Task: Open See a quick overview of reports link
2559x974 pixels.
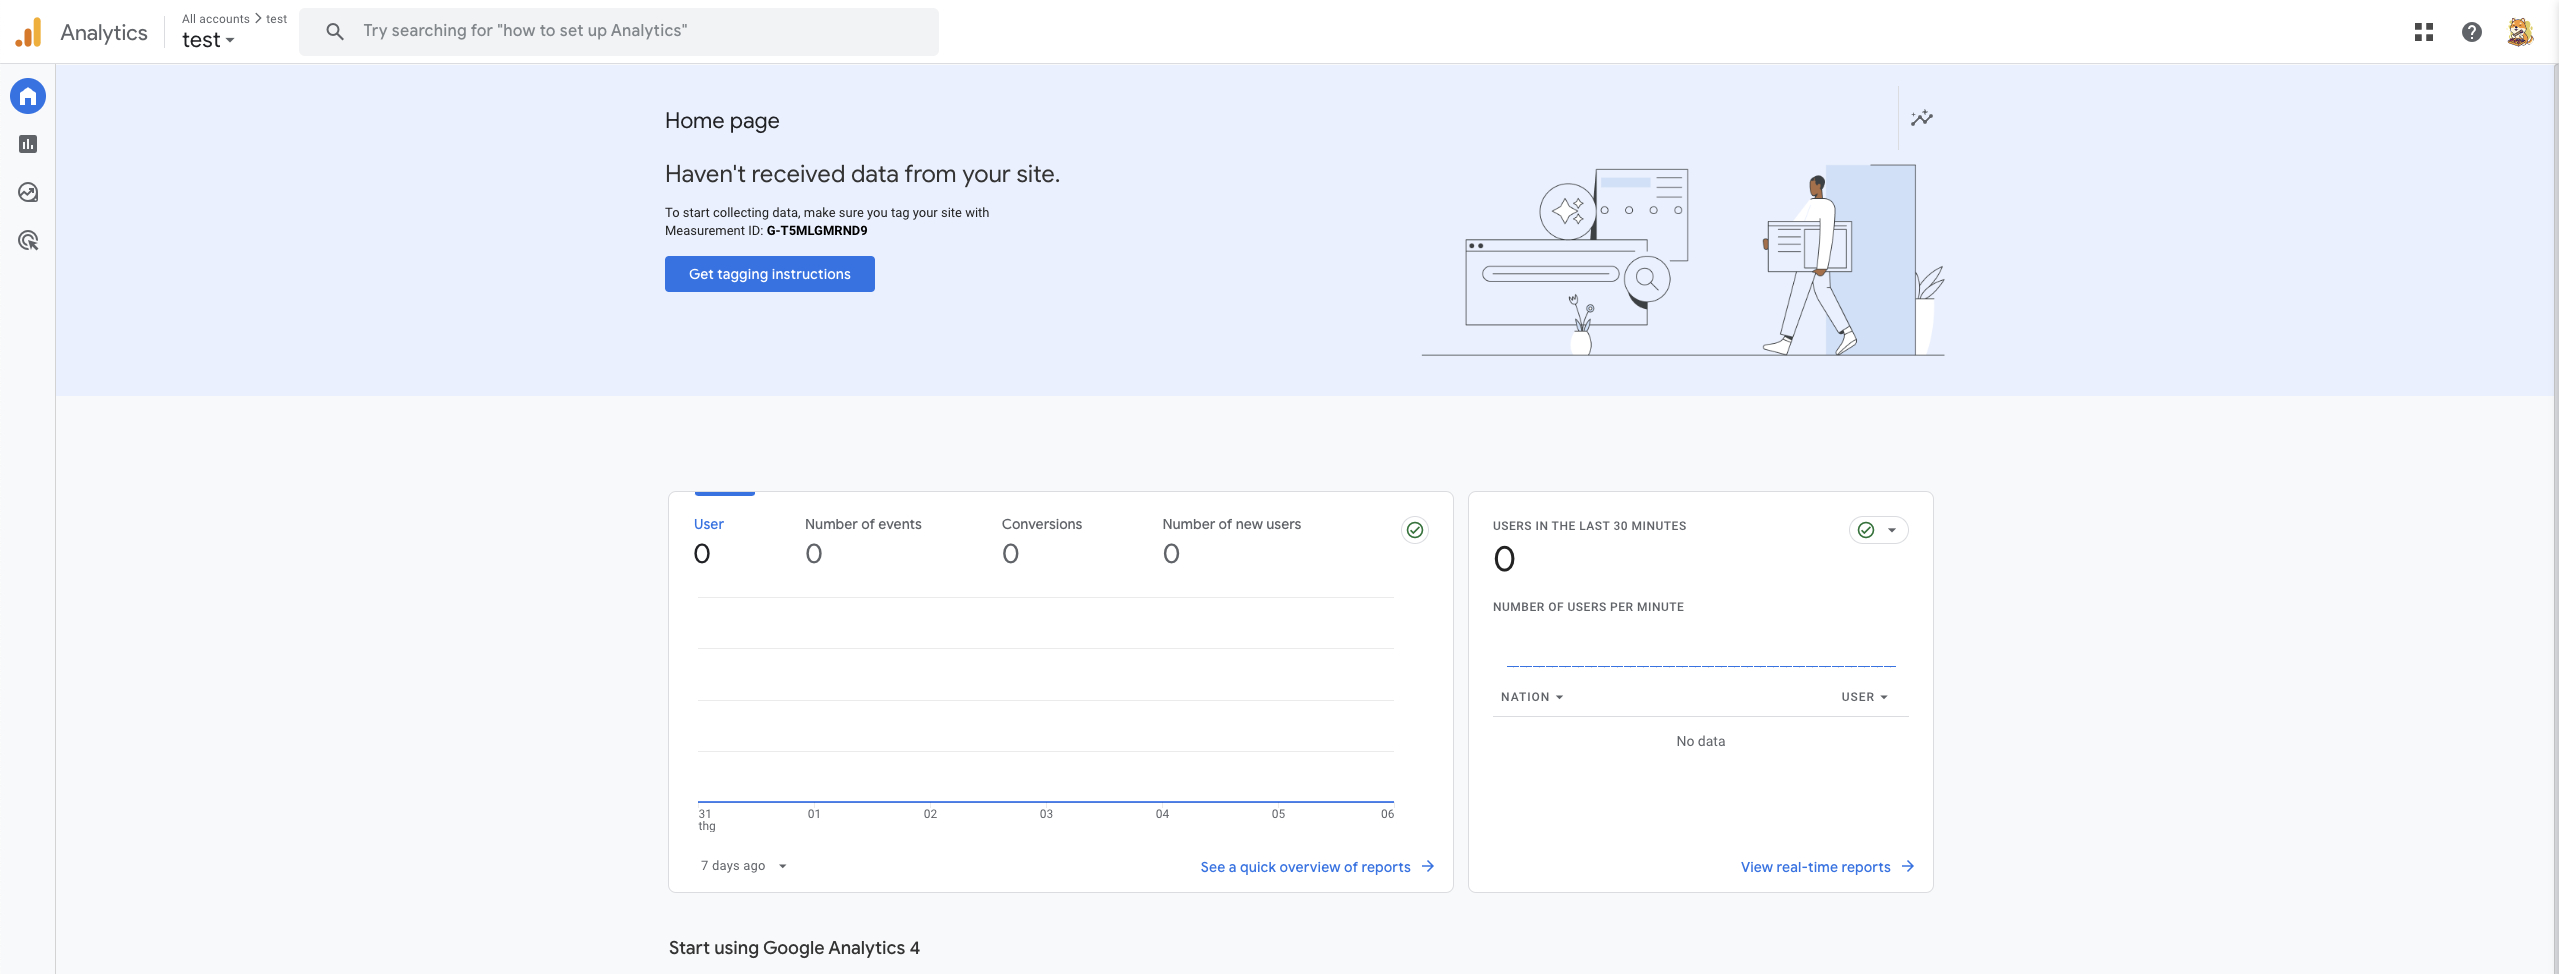Action: pyautogui.click(x=1305, y=867)
